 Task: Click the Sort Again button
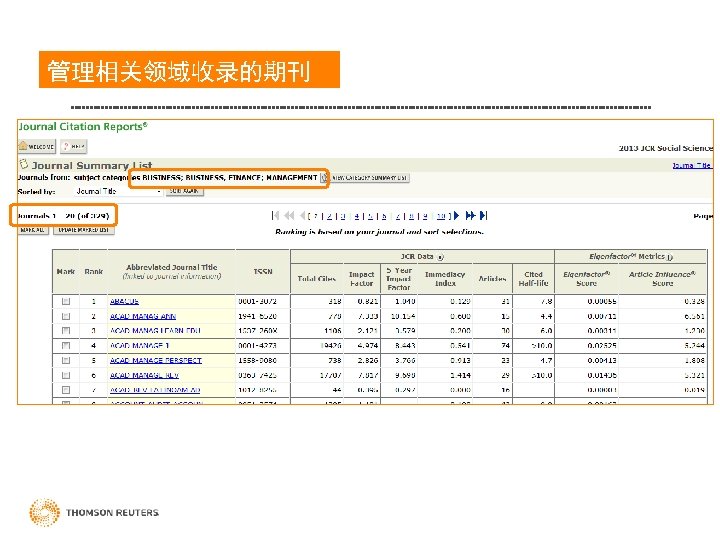[x=184, y=191]
